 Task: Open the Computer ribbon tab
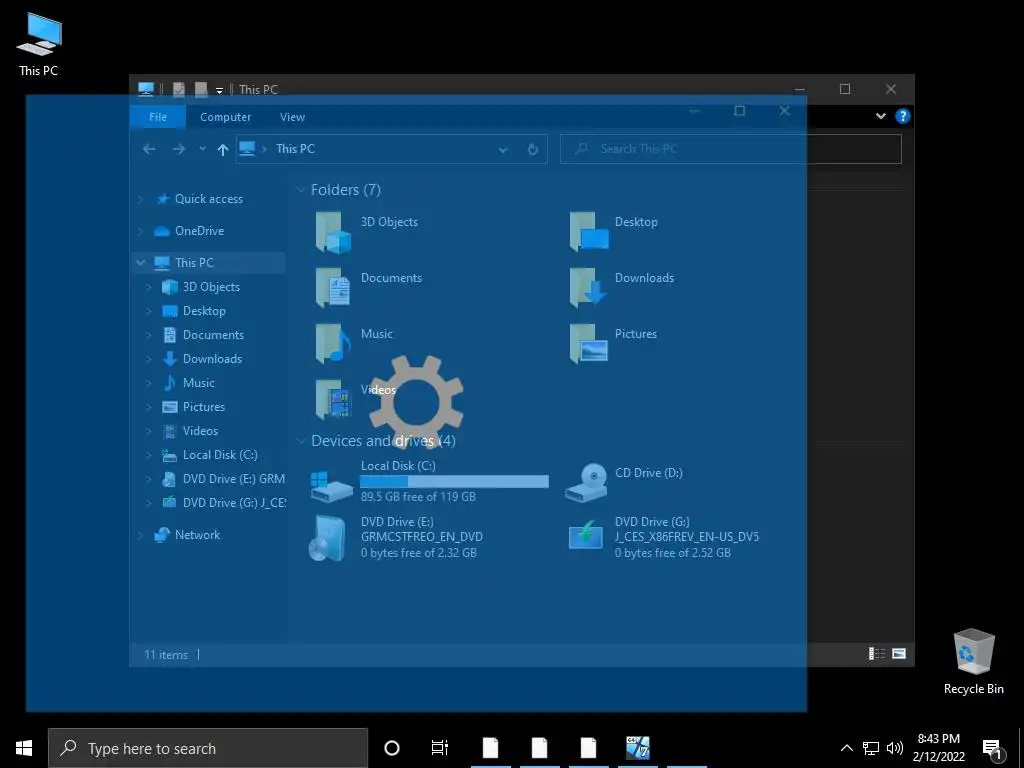coord(225,117)
